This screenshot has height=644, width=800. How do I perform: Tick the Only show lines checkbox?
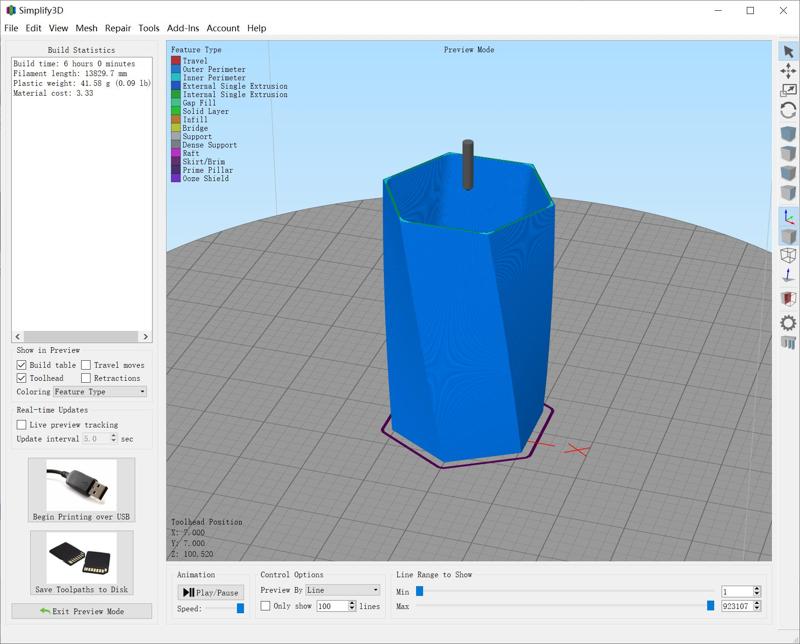point(265,606)
